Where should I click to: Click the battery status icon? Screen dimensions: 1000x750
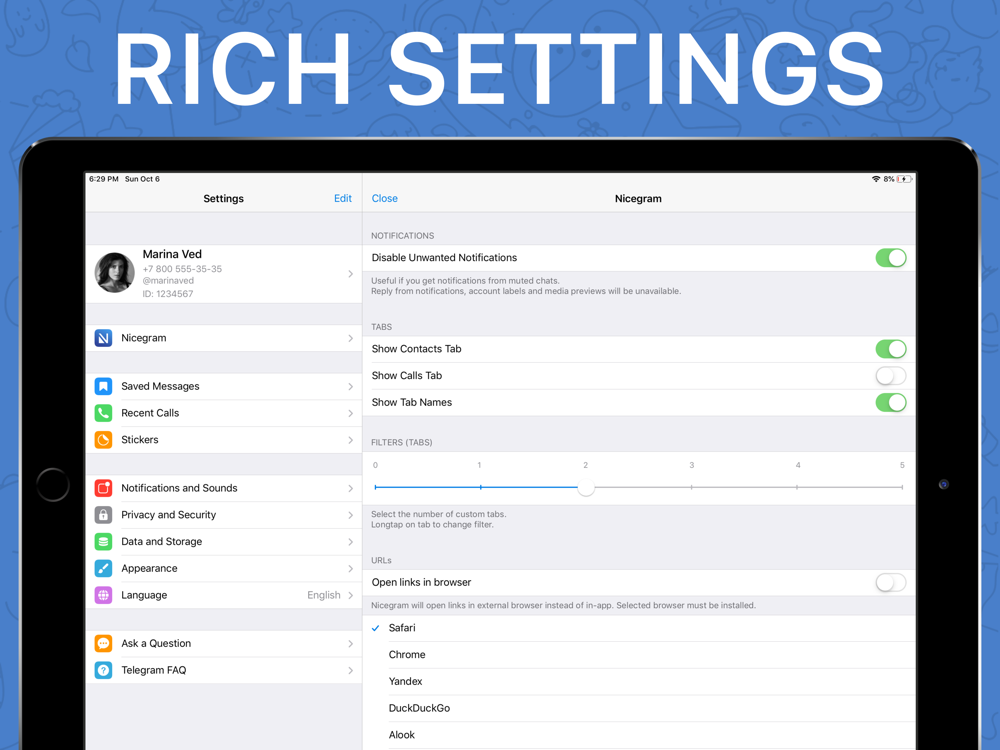[904, 179]
